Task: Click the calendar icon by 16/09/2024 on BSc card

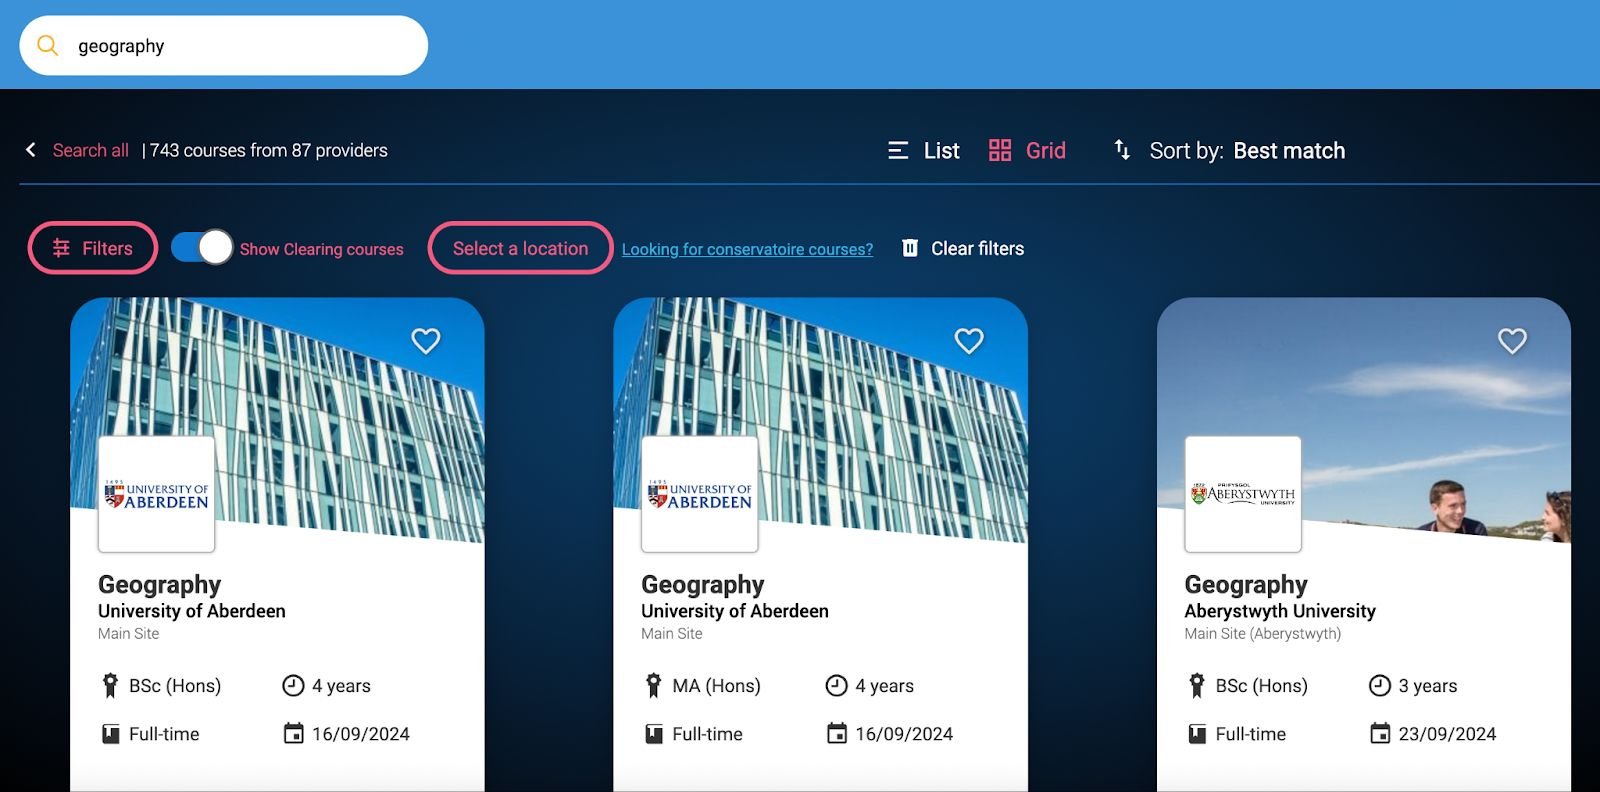Action: 293,733
